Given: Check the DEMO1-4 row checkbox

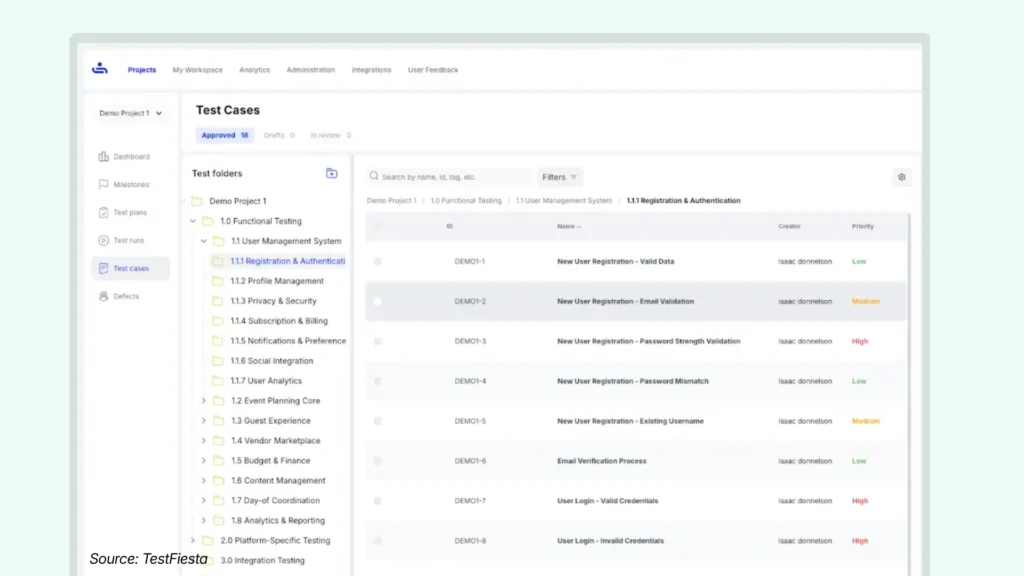Looking at the screenshot, I should pyautogui.click(x=377, y=381).
